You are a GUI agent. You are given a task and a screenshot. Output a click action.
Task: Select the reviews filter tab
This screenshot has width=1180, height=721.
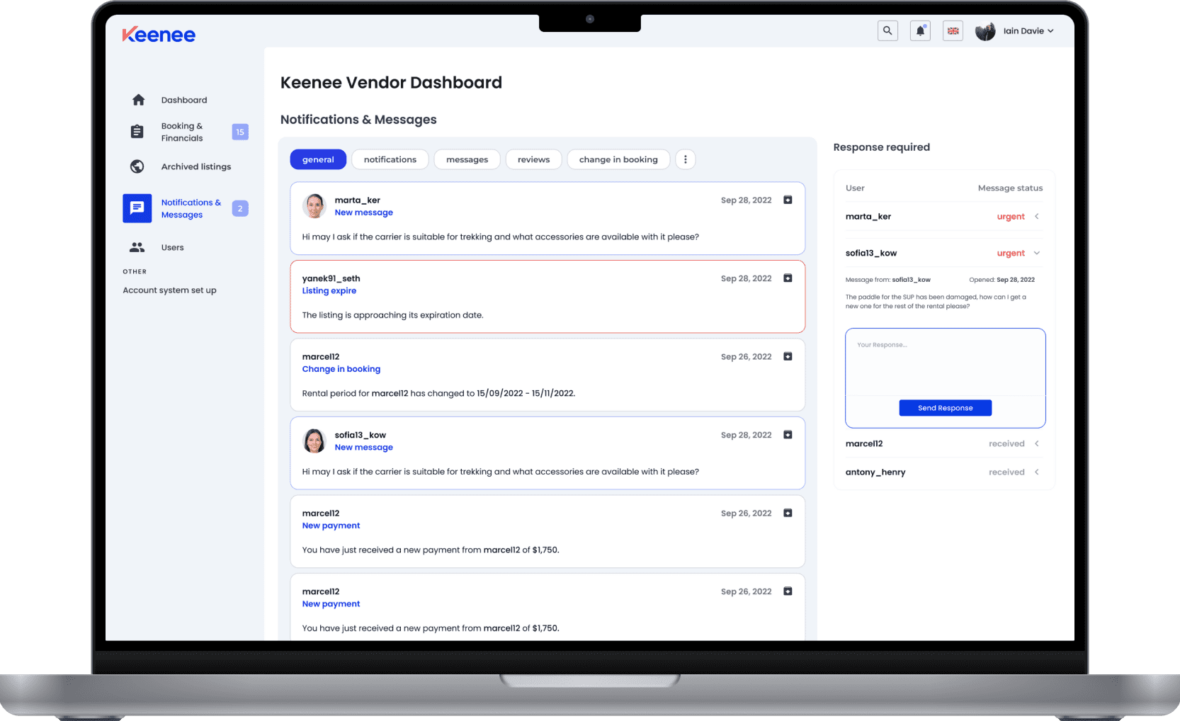point(534,160)
